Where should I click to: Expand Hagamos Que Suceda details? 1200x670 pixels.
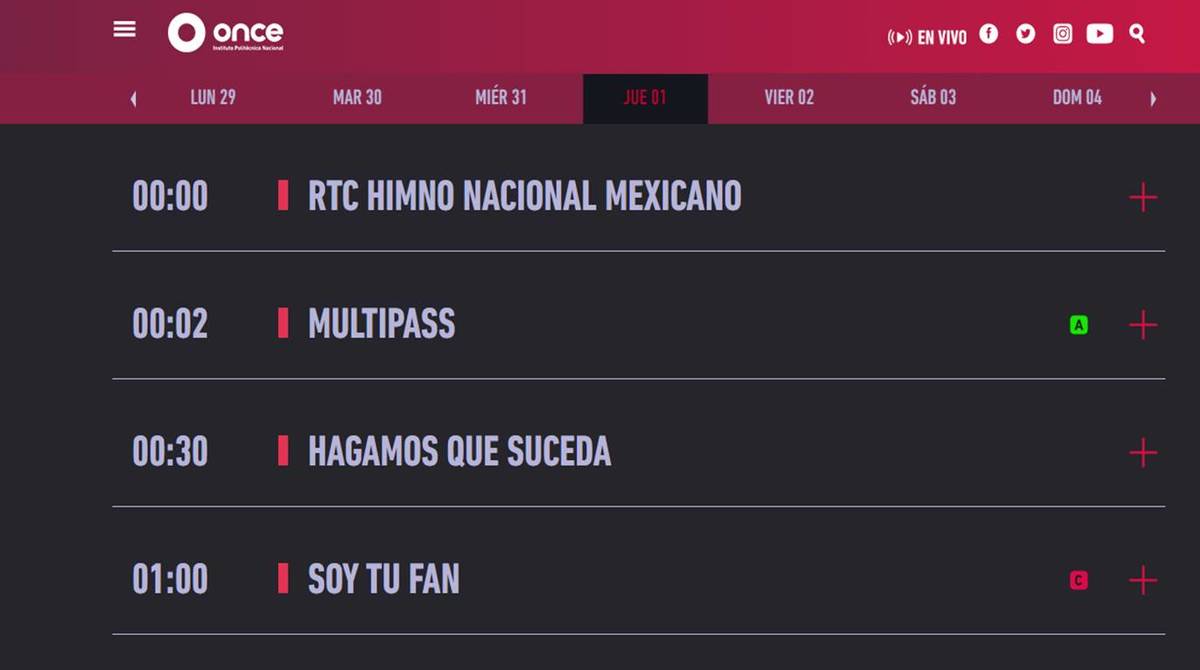[x=1143, y=453]
